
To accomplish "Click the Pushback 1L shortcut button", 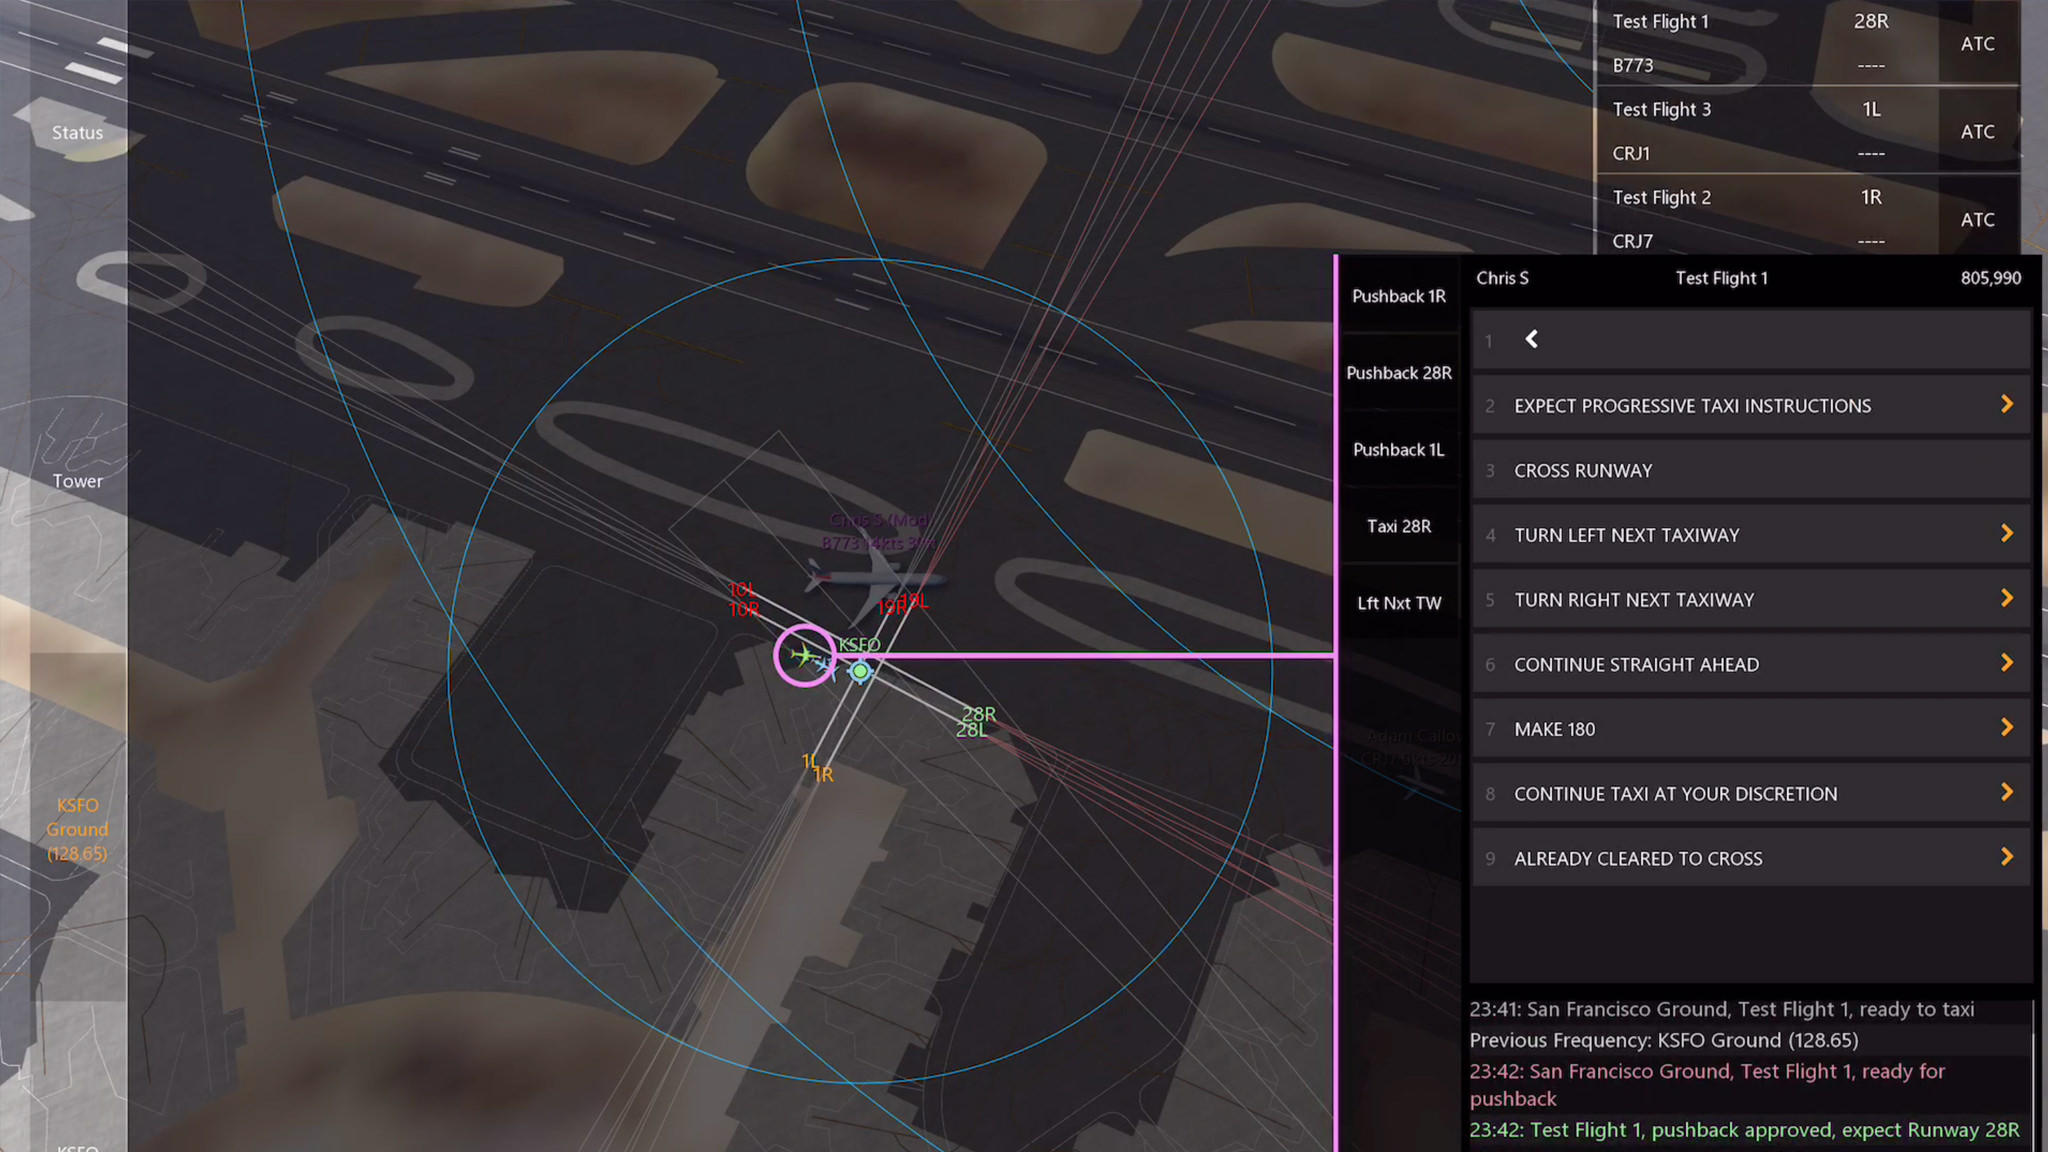I will [x=1399, y=450].
